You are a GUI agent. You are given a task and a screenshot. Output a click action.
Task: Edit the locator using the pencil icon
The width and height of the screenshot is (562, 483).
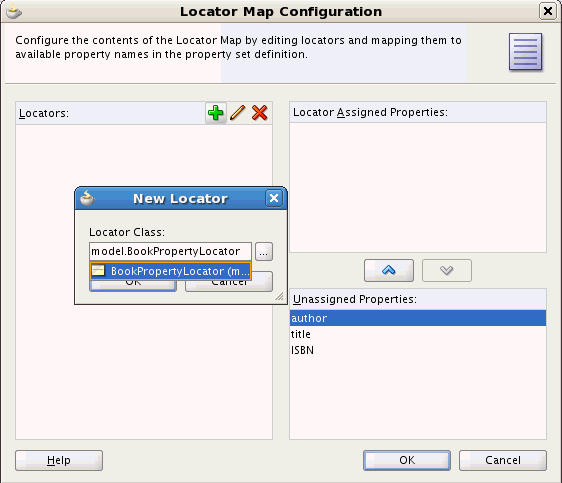tap(238, 113)
